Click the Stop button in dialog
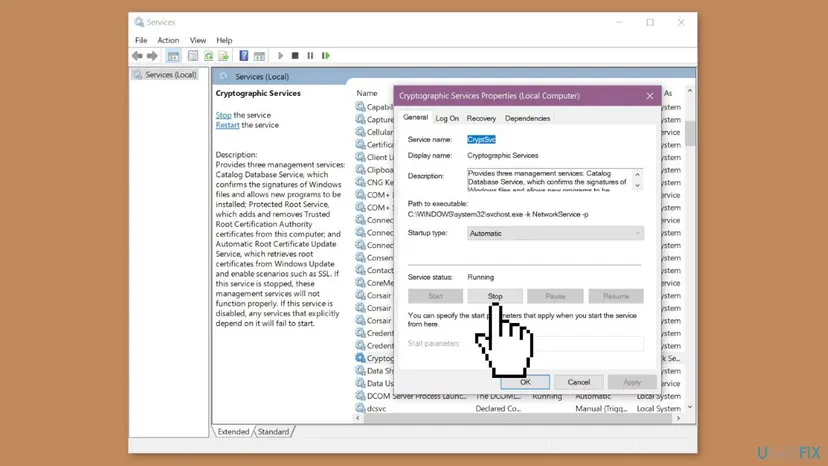 [495, 296]
